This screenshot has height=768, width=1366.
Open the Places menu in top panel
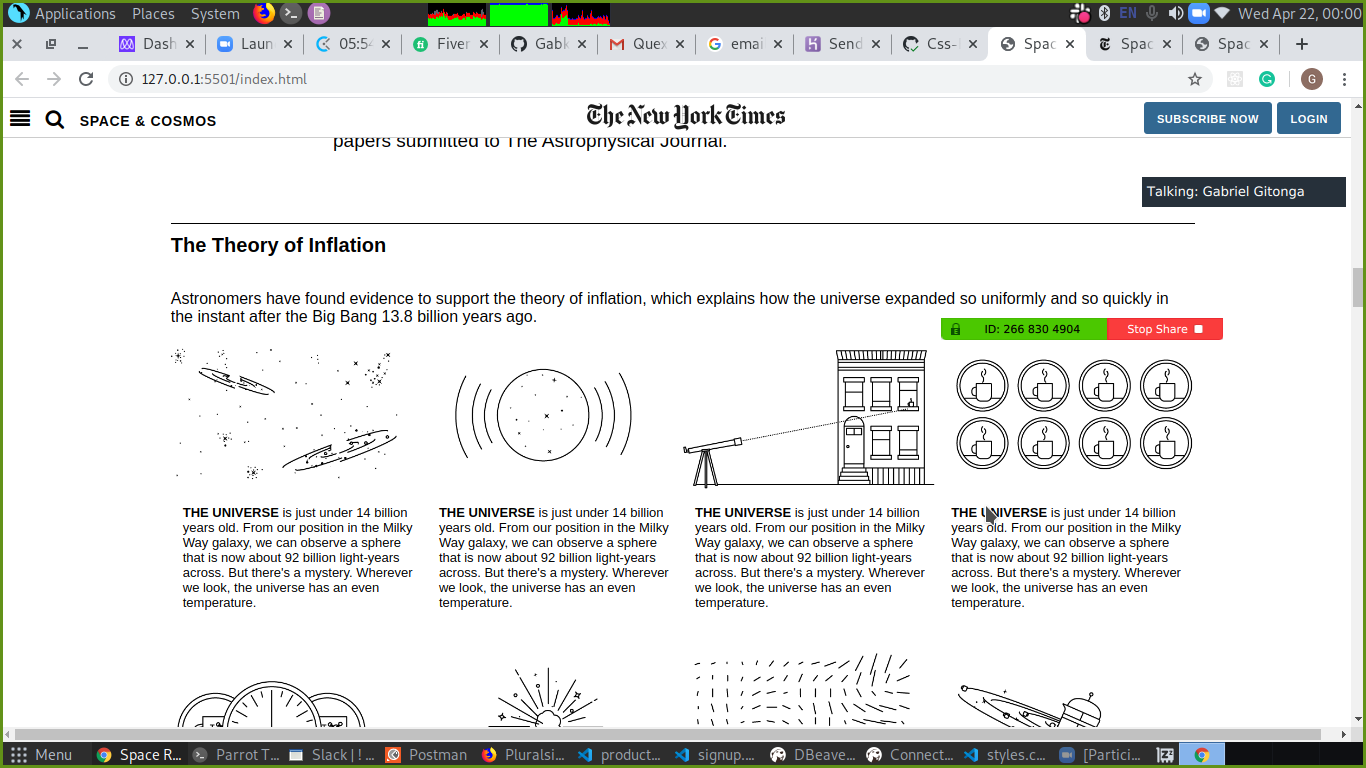153,14
